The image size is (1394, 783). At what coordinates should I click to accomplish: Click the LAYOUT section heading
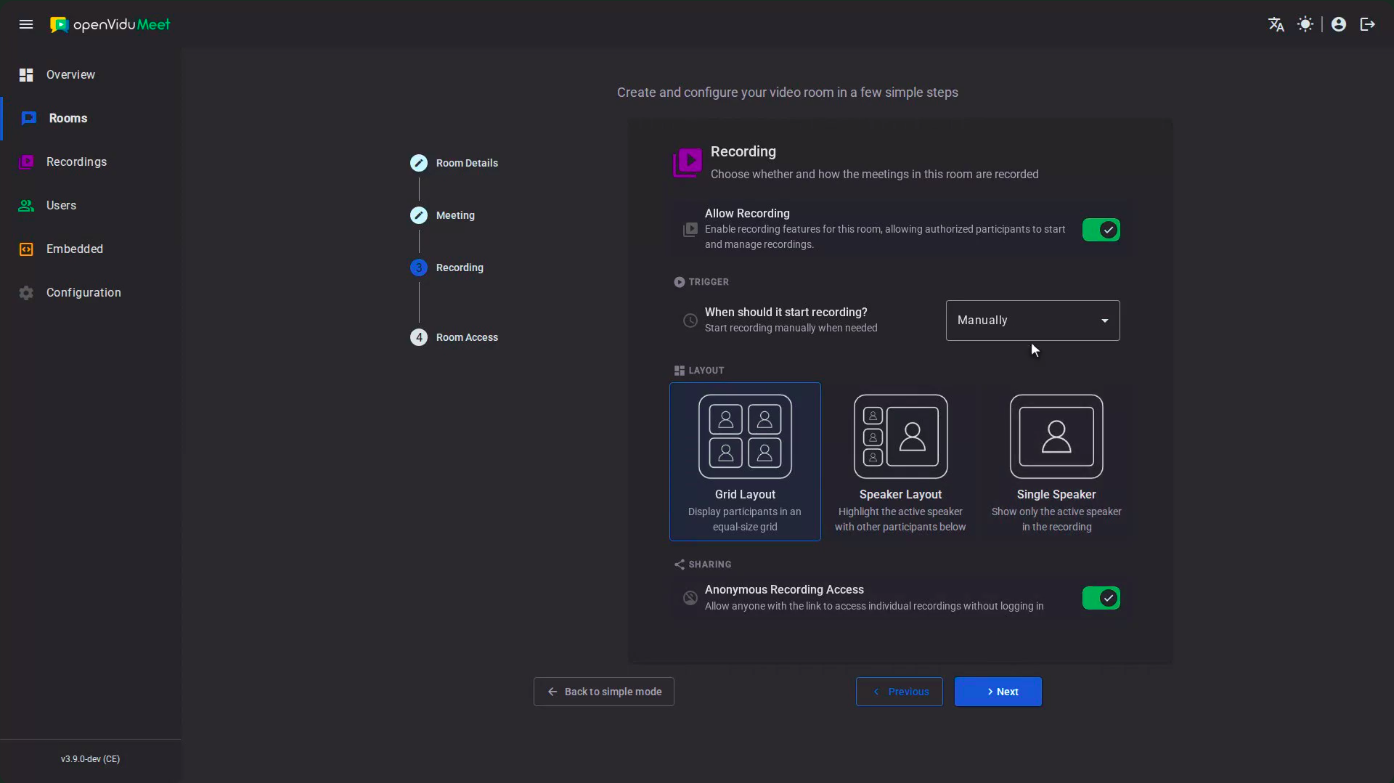(706, 370)
